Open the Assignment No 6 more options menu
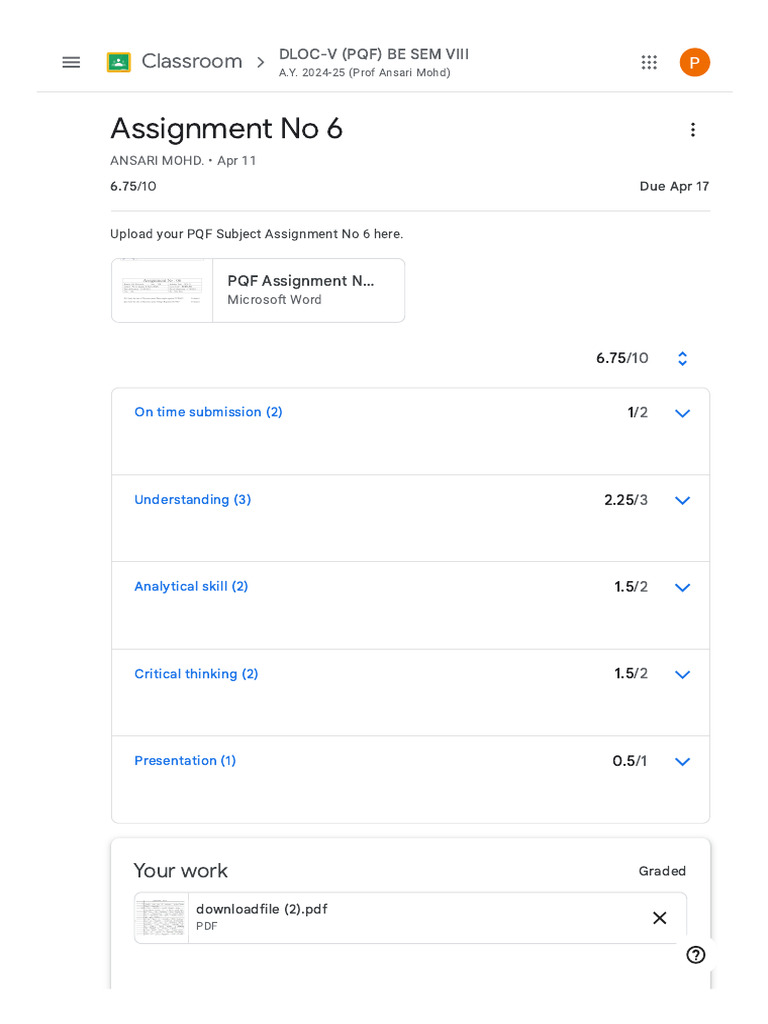Image resolution: width=768 pixels, height=1024 pixels. (693, 130)
